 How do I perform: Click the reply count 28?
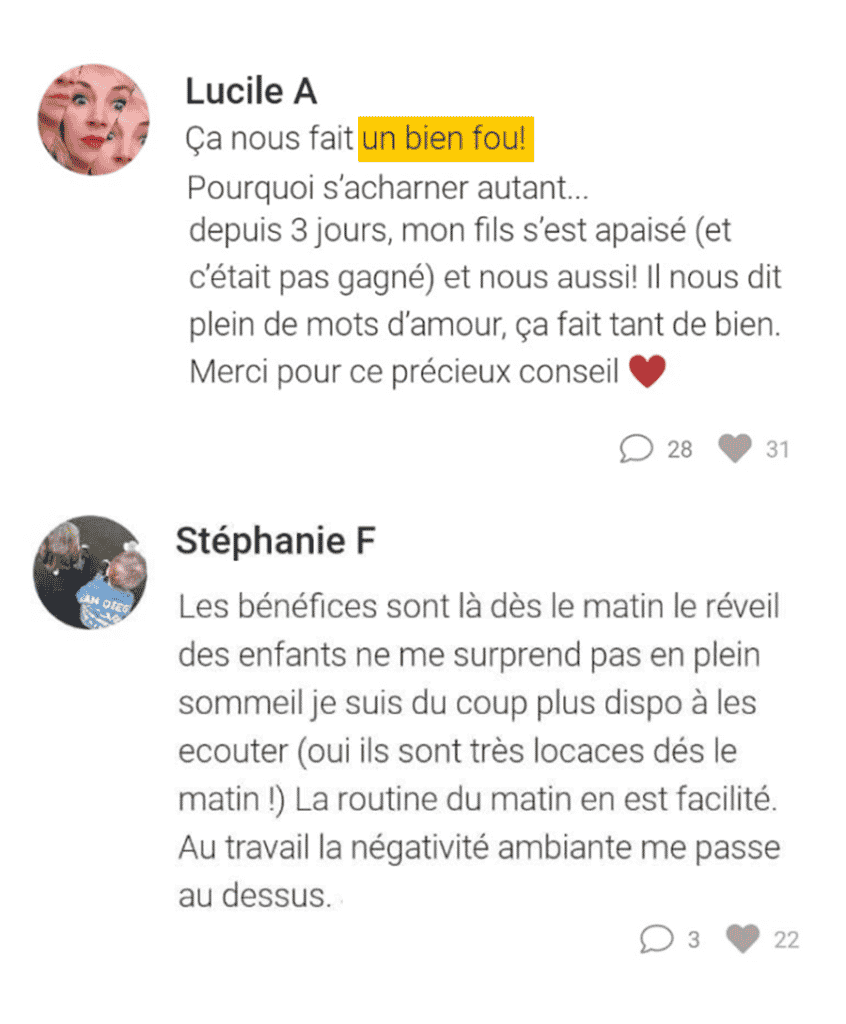pos(680,450)
